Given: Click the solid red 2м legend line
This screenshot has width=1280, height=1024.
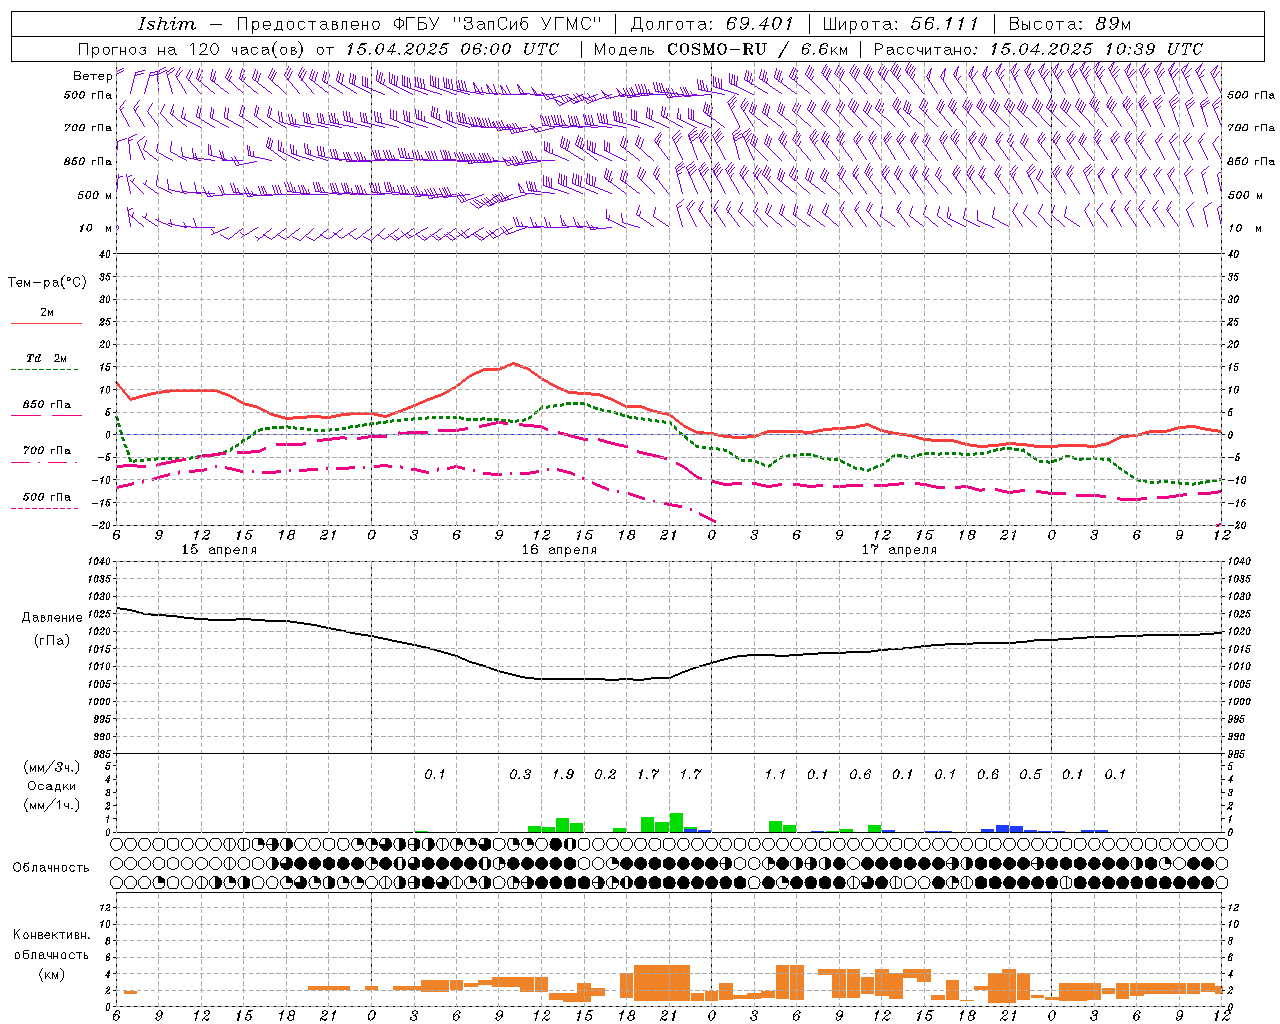Looking at the screenshot, I should [x=46, y=323].
